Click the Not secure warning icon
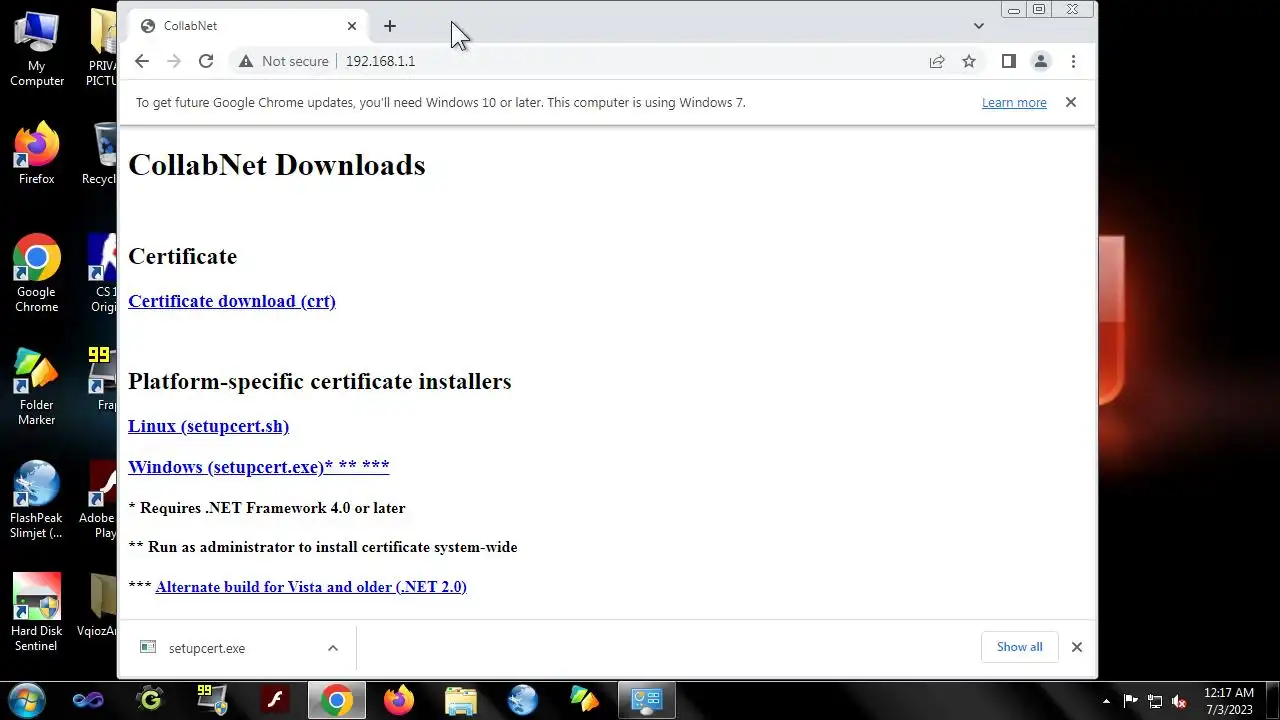The height and width of the screenshot is (720, 1280). (x=246, y=61)
